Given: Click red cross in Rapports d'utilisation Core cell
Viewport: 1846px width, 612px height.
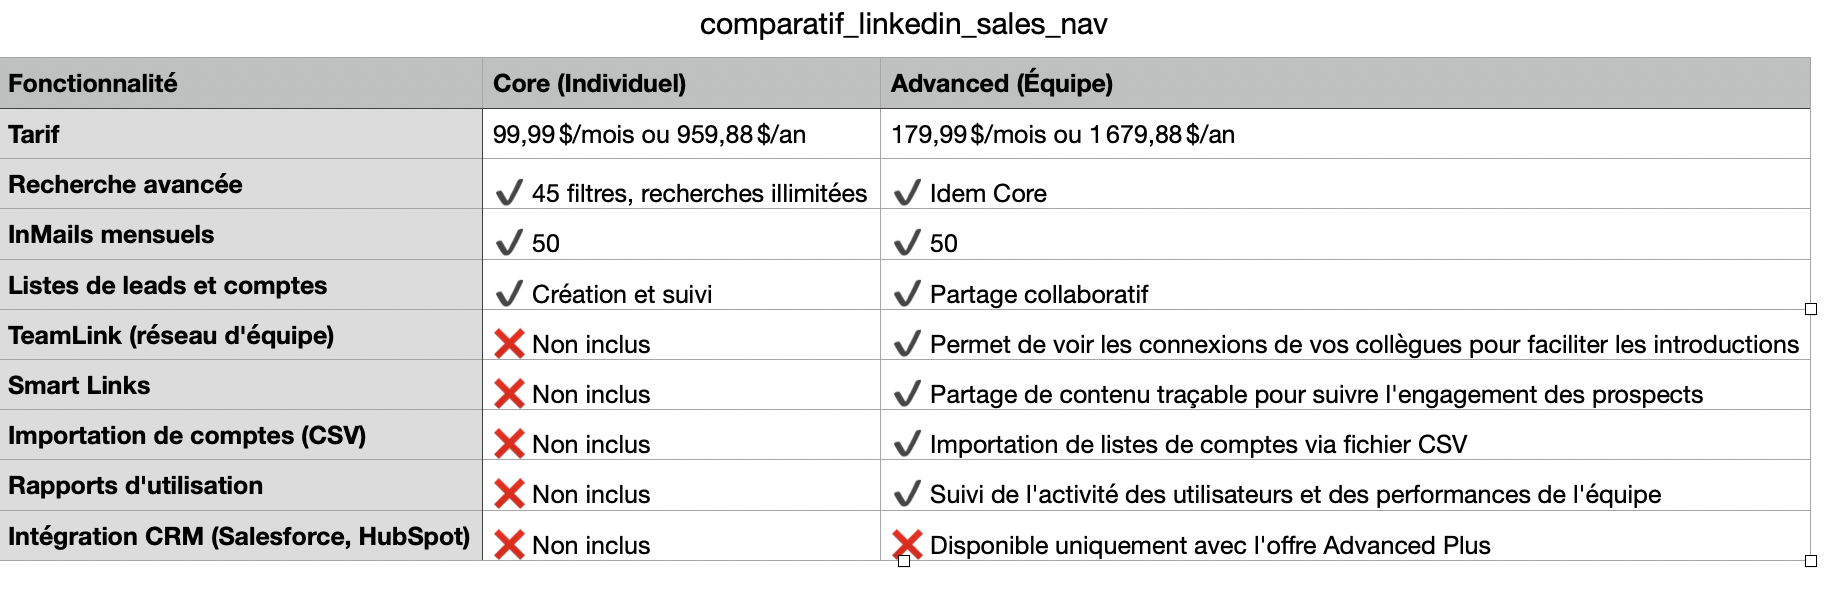Looking at the screenshot, I should (509, 494).
